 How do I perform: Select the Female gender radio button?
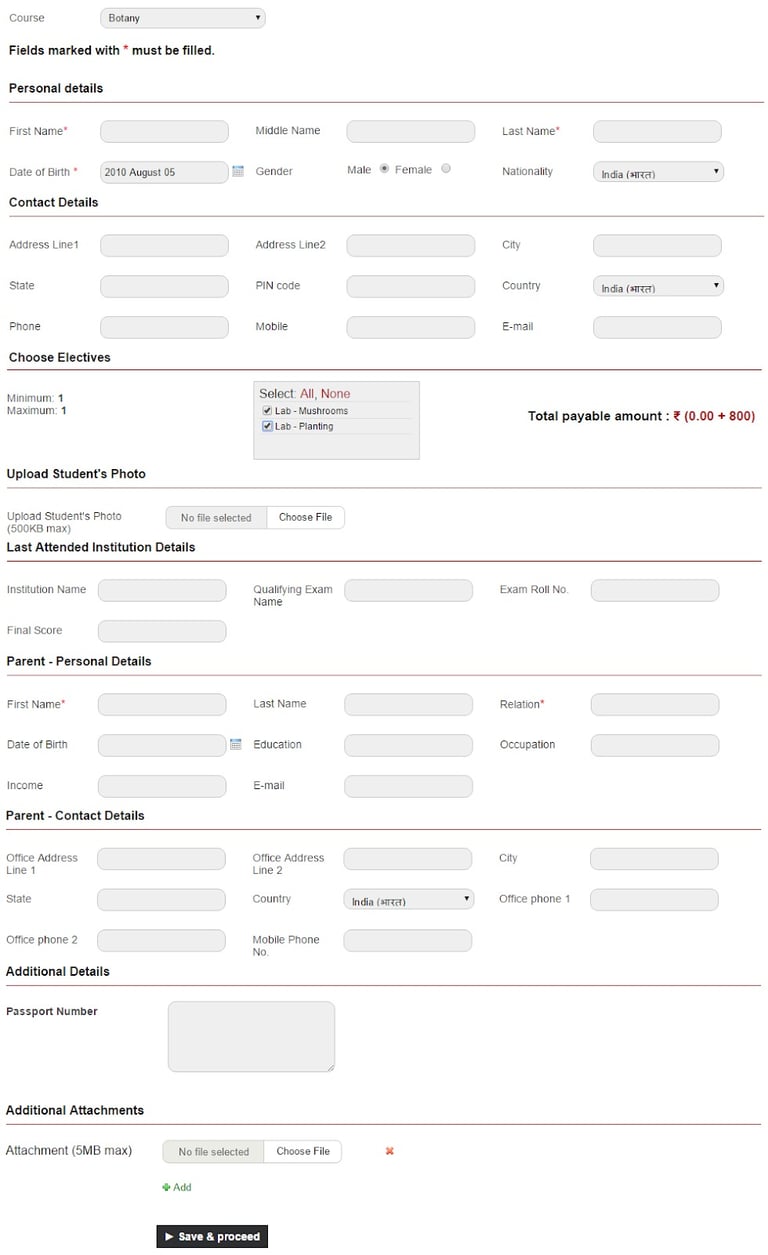point(446,169)
